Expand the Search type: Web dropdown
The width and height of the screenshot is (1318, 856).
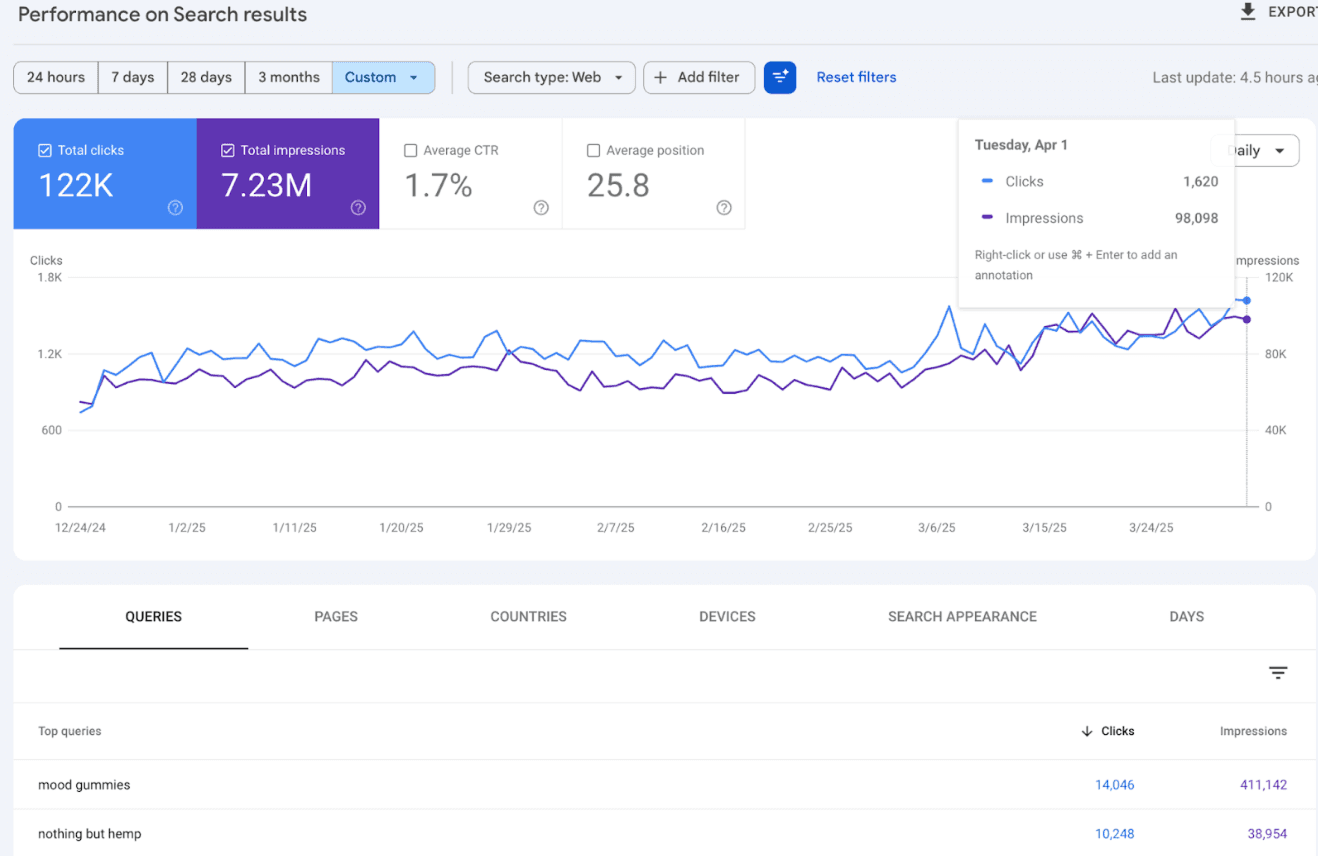coord(551,78)
